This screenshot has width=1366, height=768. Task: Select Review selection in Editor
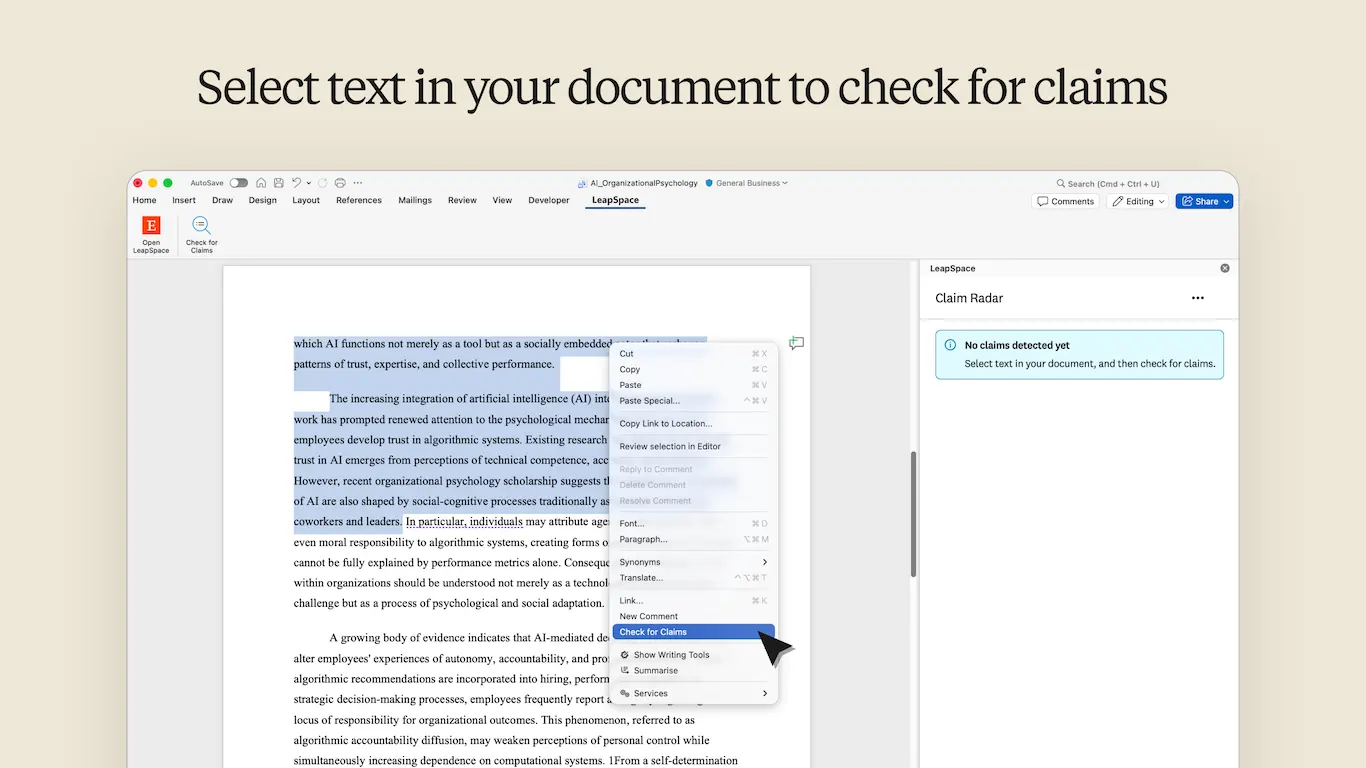coord(694,447)
